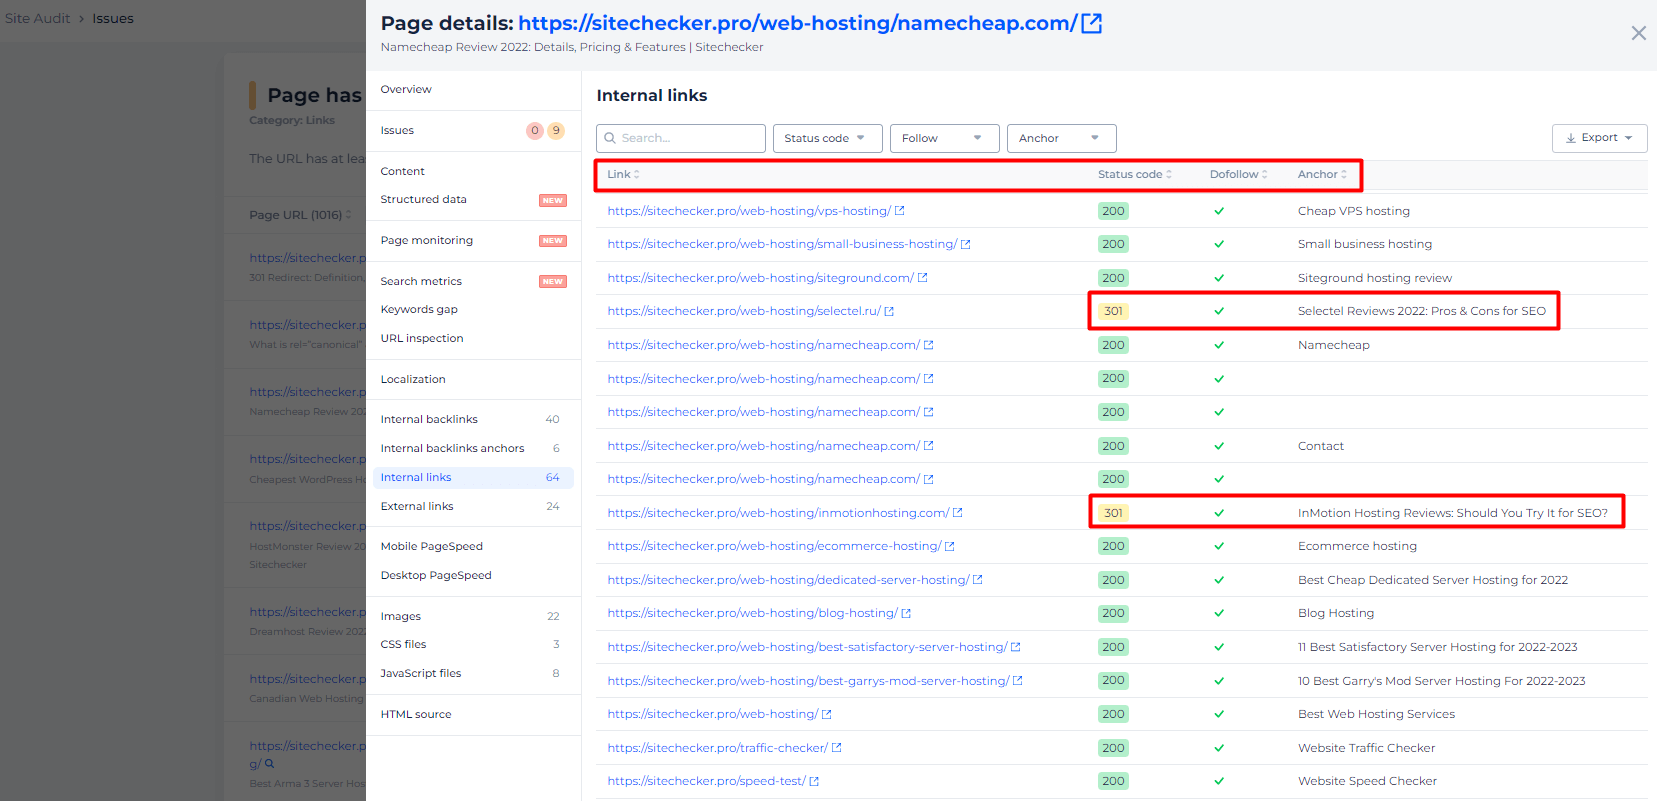Screen dimensions: 1657x801
Task: Sort by Anchor column arrows
Action: pos(1344,174)
